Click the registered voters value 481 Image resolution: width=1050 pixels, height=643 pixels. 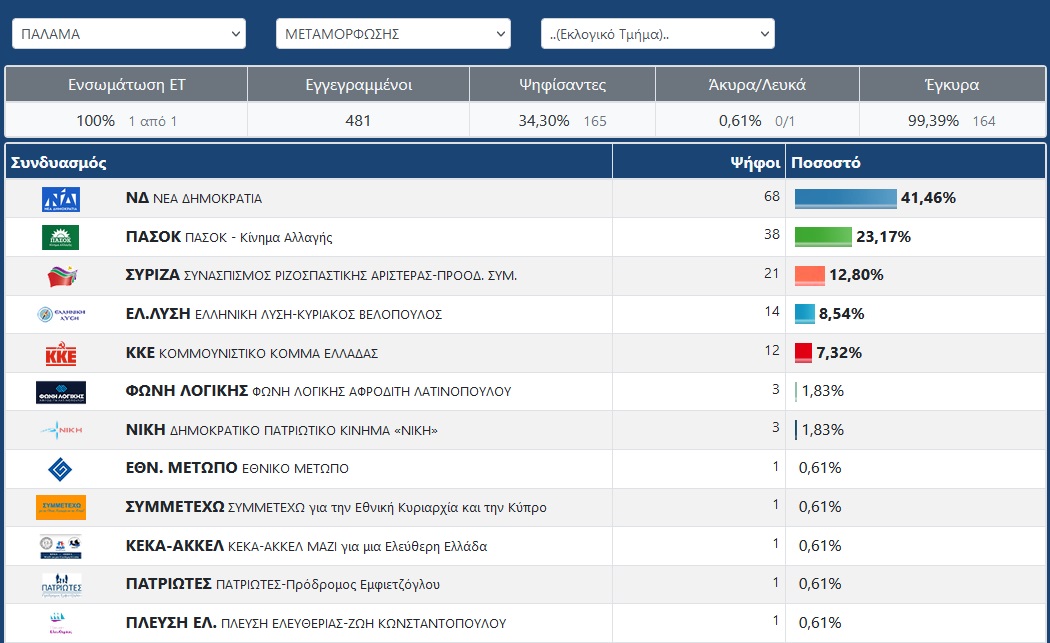(358, 121)
